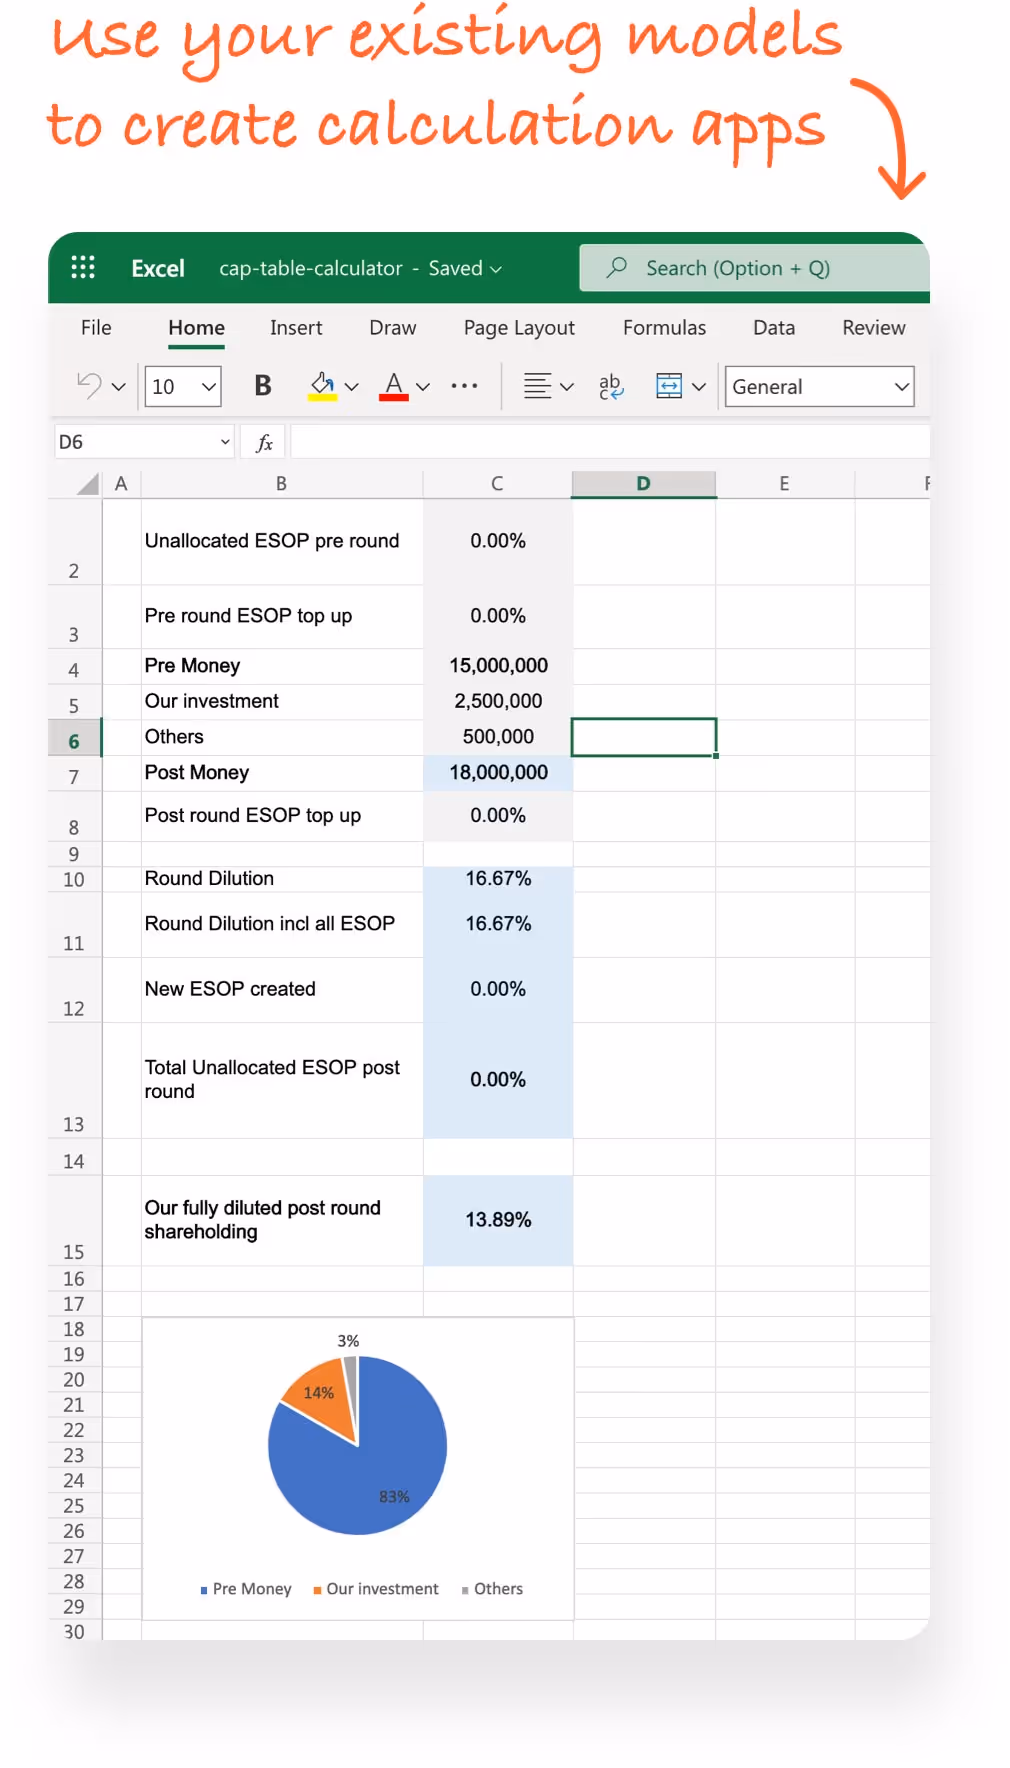Apply the yellow fill color bucket

click(322, 386)
